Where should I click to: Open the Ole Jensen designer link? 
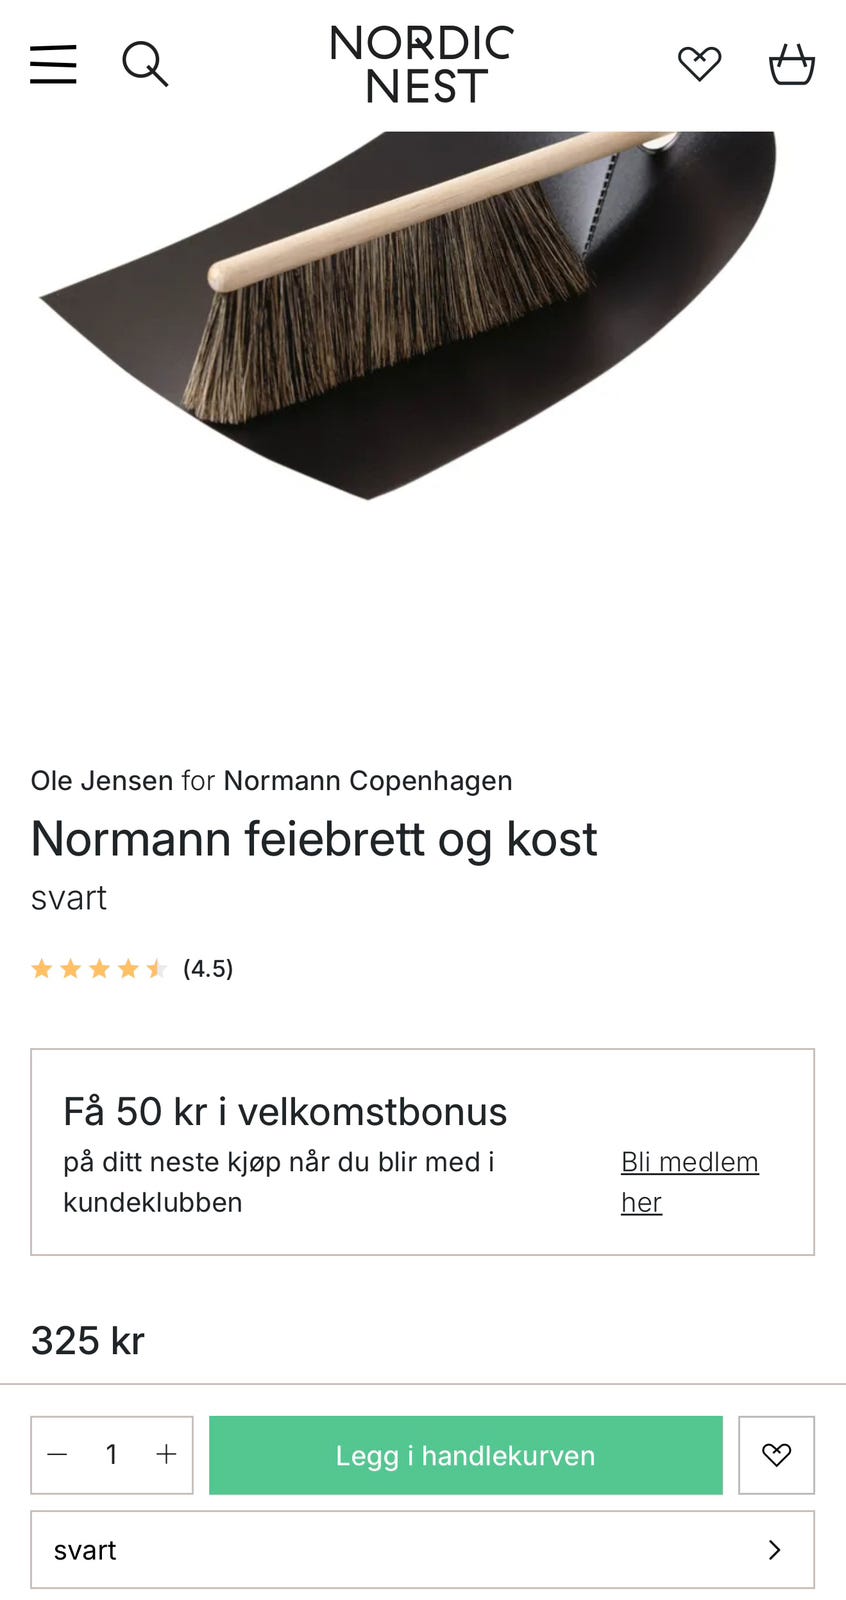pos(102,781)
